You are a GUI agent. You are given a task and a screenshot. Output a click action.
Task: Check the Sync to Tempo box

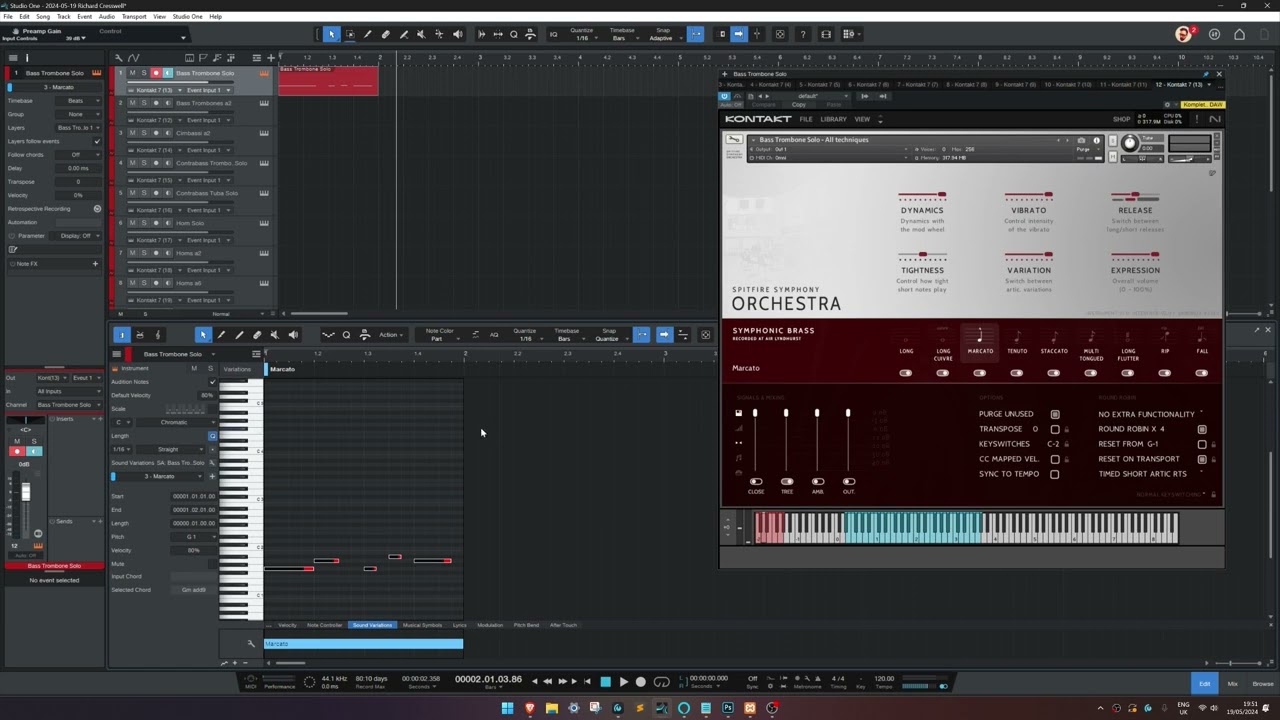tap(1054, 474)
